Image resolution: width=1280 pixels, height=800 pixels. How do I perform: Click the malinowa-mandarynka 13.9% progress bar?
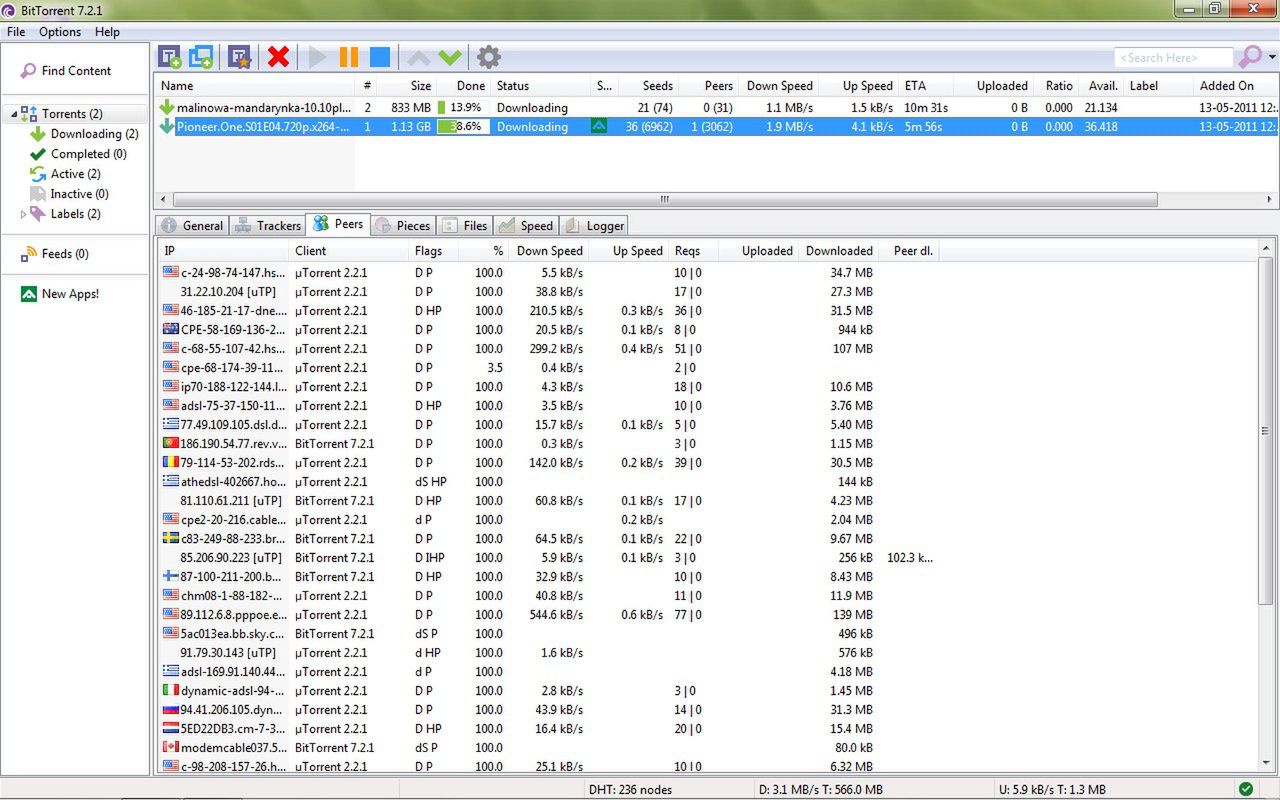click(x=462, y=107)
